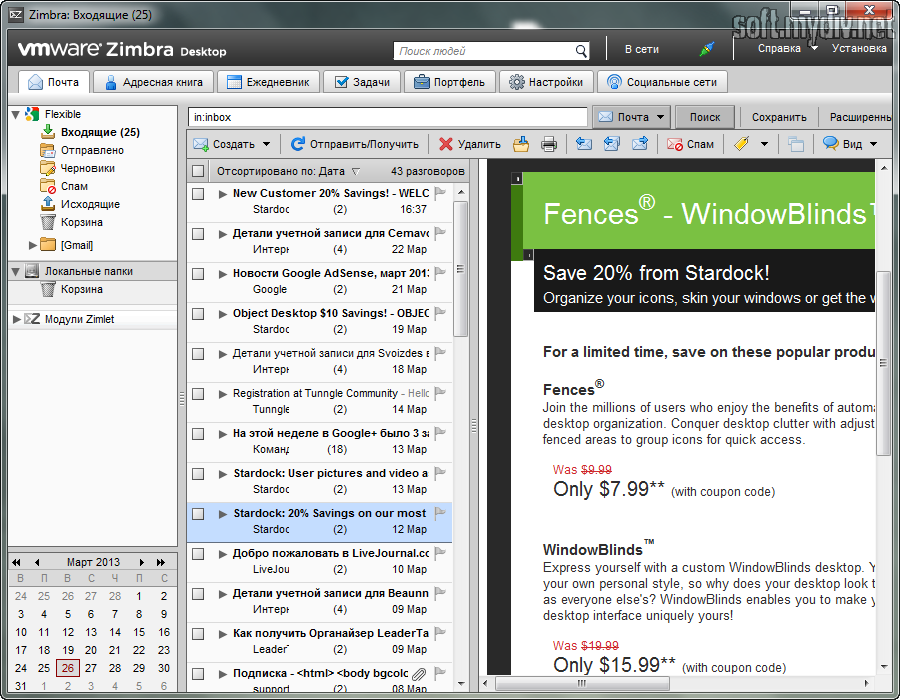Open the Черновики drafts folder

coord(87,168)
